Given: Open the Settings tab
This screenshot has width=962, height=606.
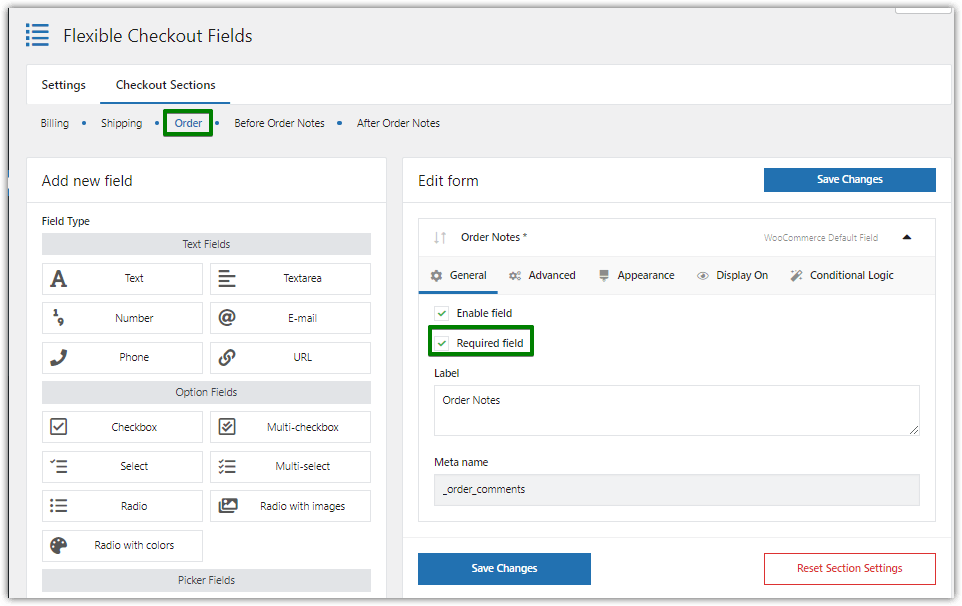Looking at the screenshot, I should tap(63, 85).
